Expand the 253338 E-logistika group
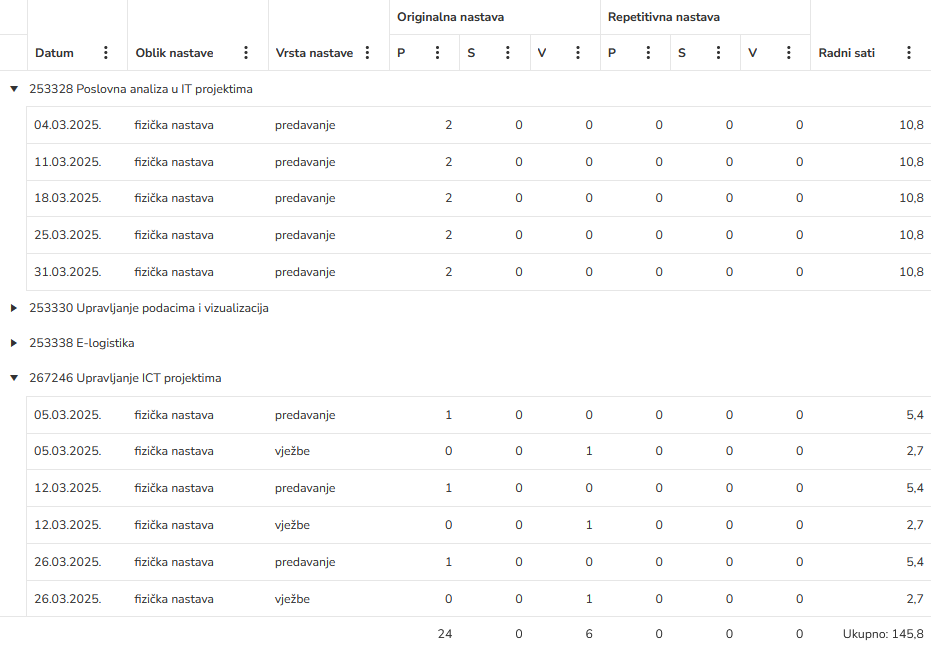The image size is (931, 650). coord(14,343)
